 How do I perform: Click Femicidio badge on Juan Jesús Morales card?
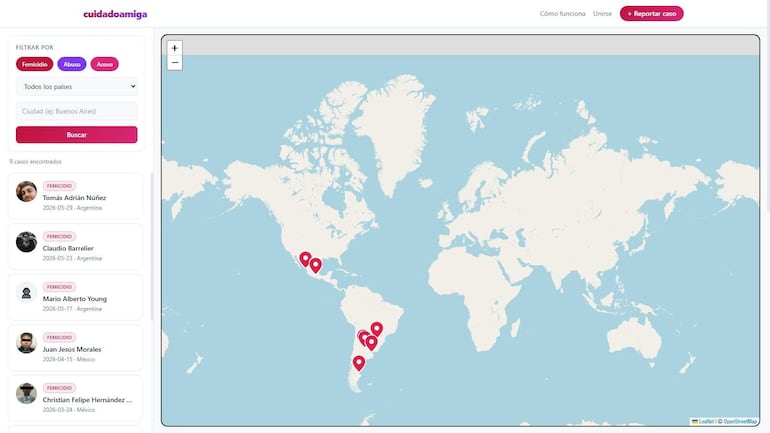[x=59, y=338]
